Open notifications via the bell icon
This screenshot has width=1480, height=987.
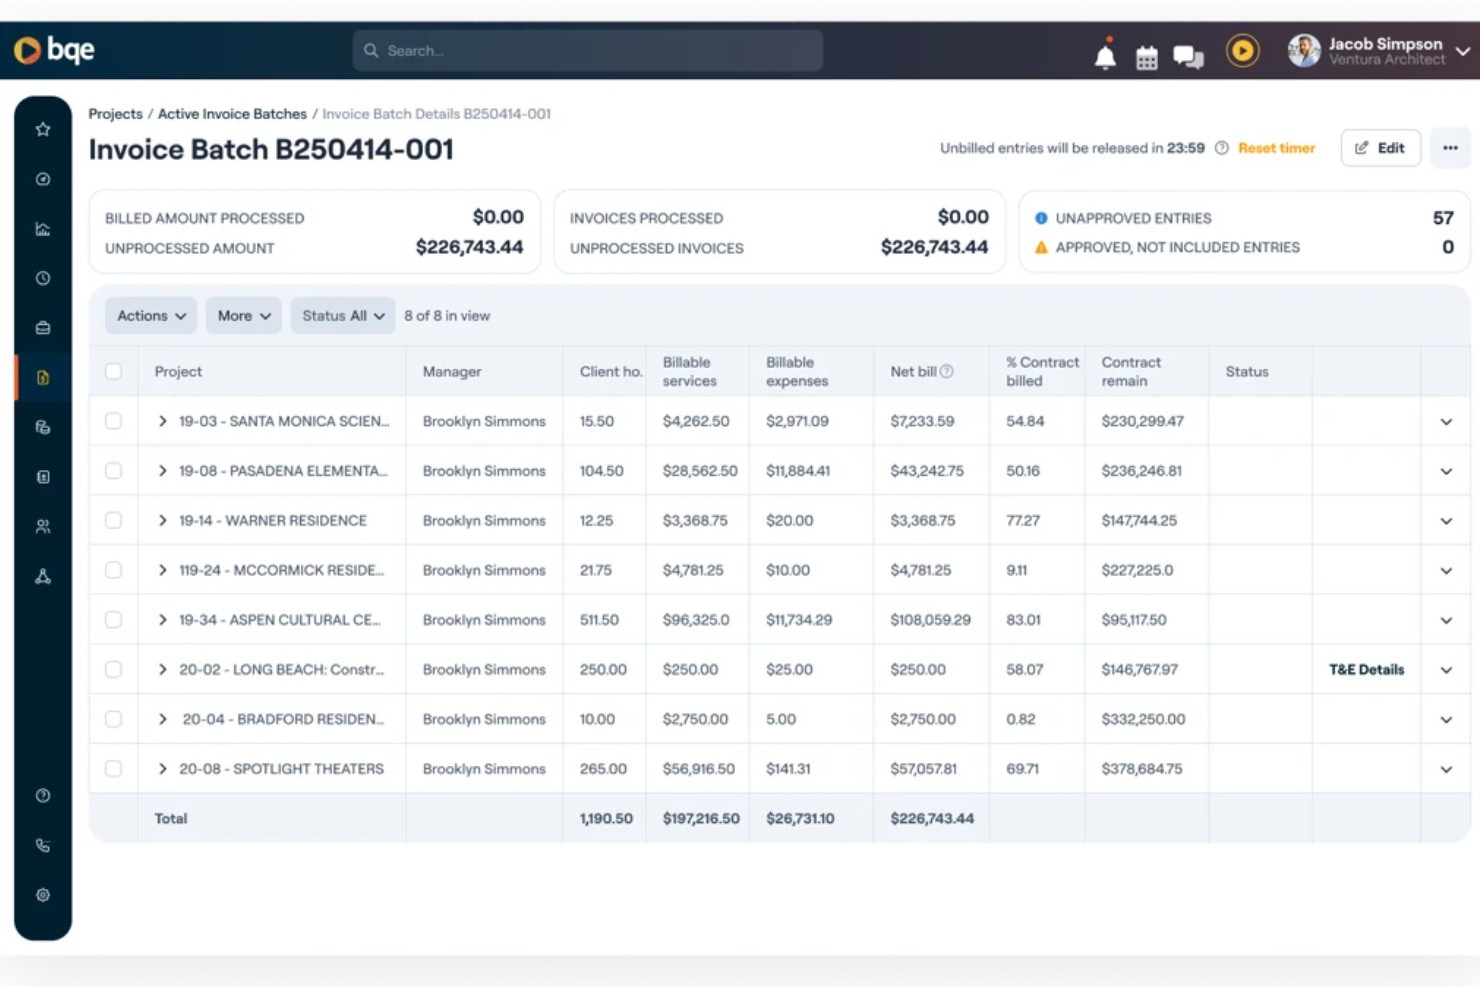pos(1104,56)
